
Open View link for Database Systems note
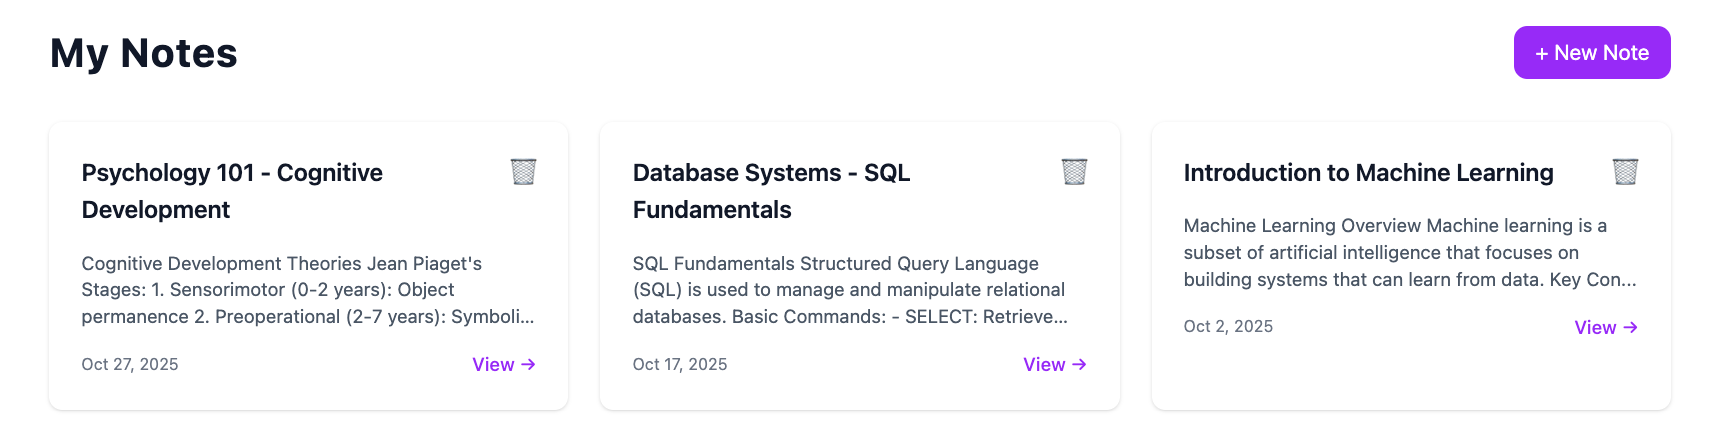click(1044, 365)
